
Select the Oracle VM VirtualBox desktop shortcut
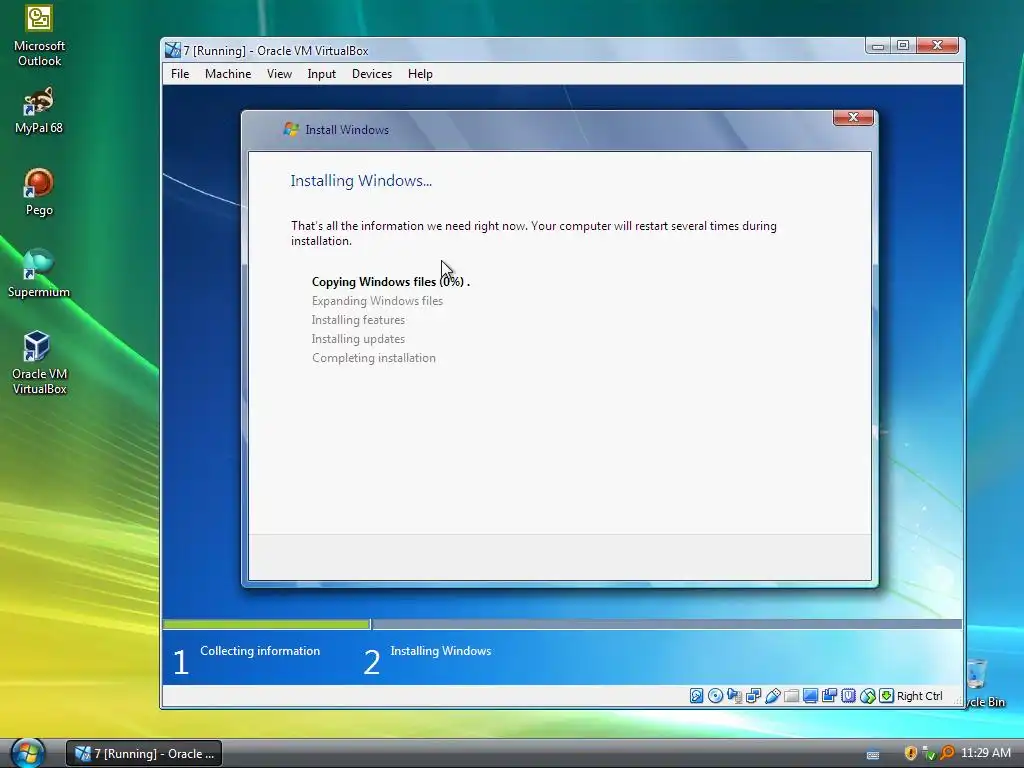[x=39, y=363]
